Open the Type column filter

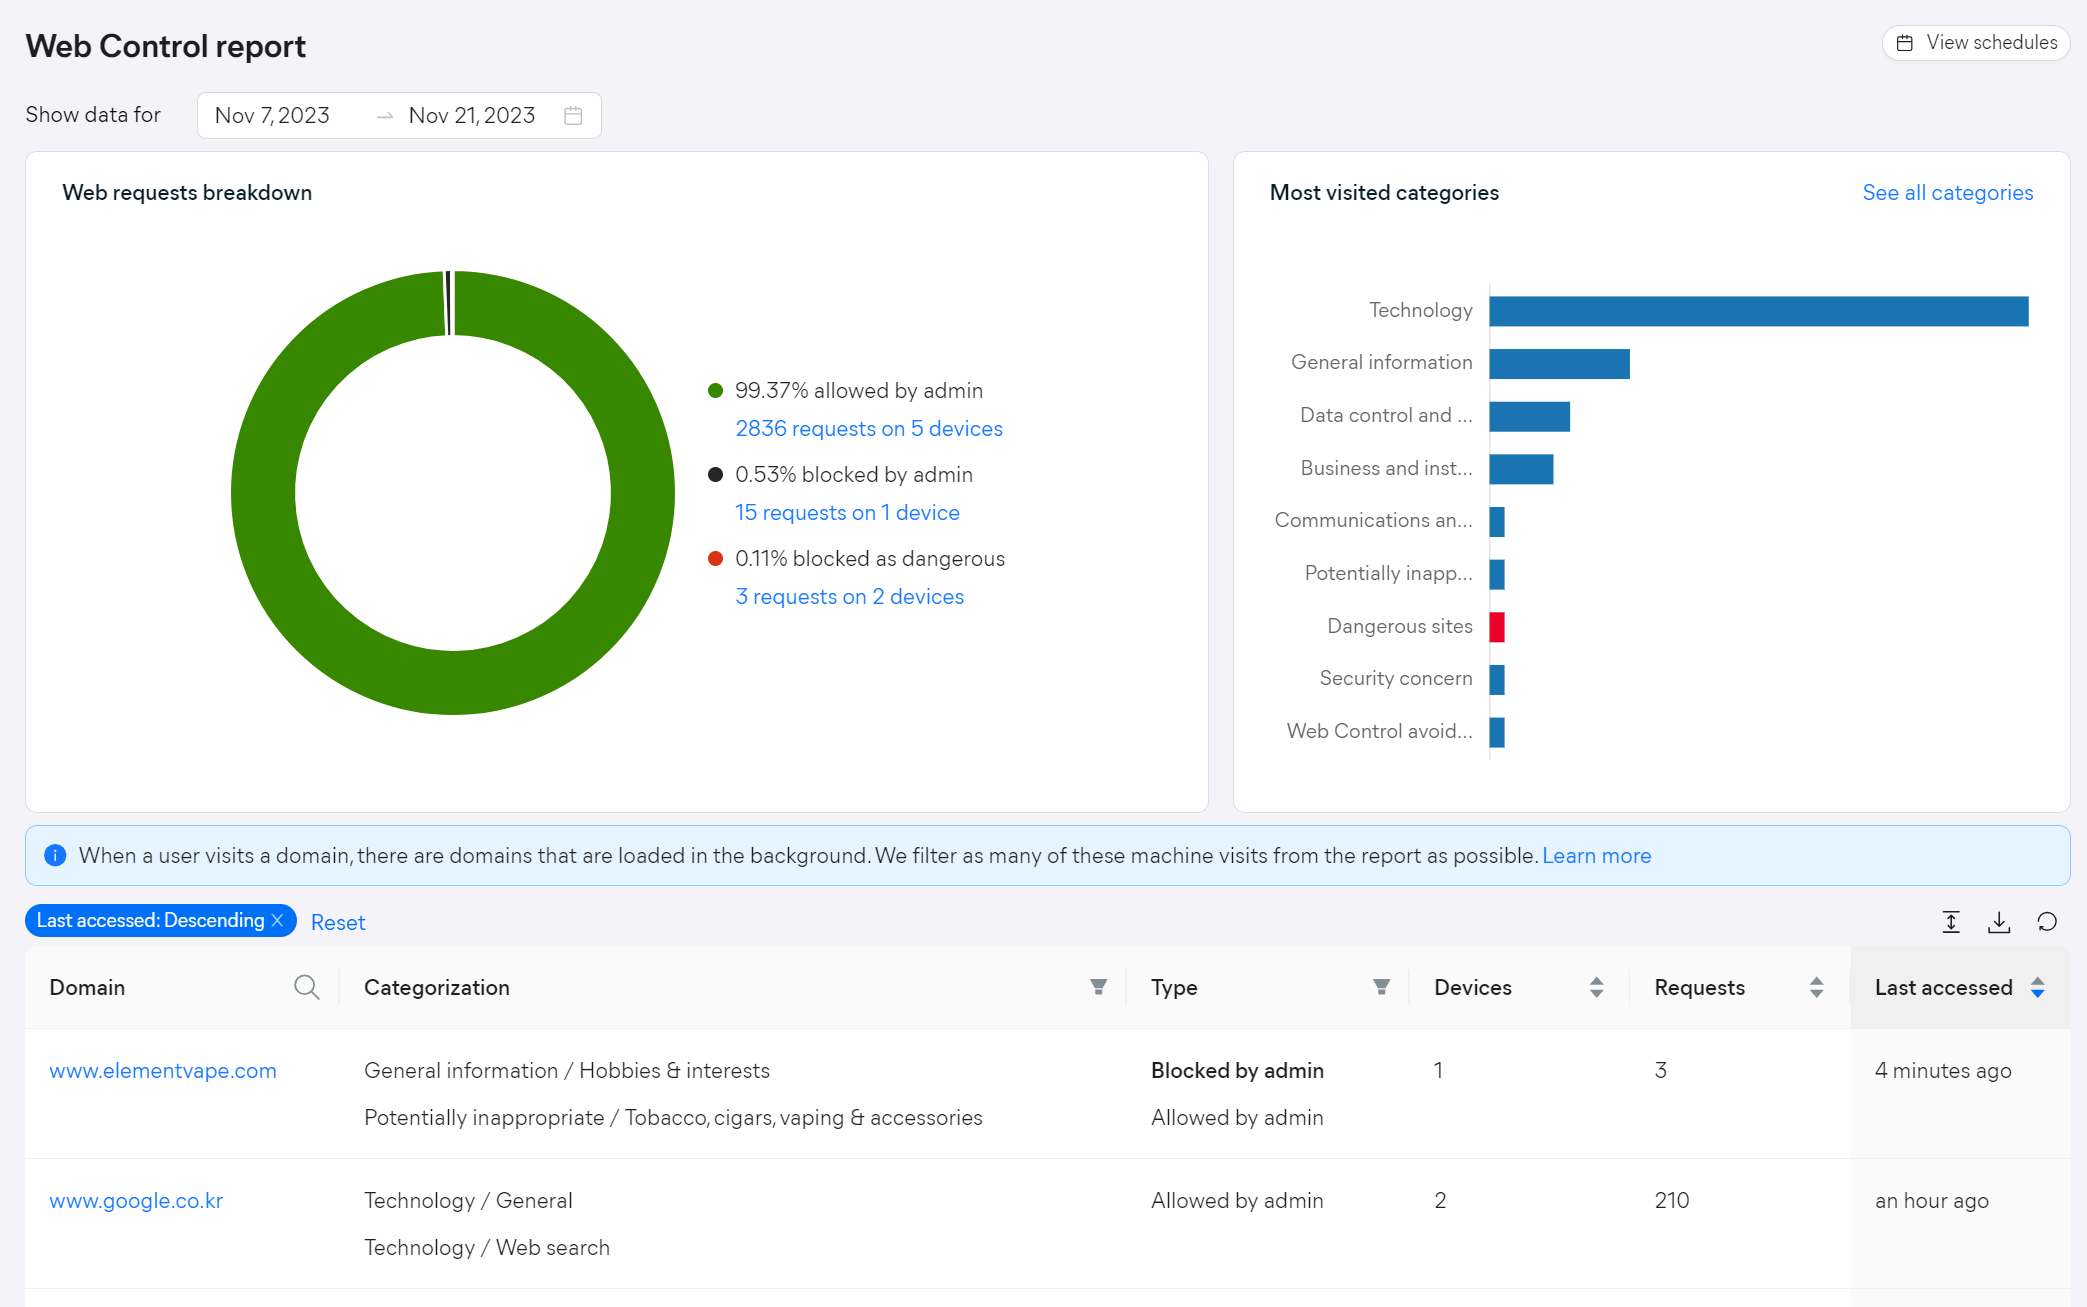1381,988
